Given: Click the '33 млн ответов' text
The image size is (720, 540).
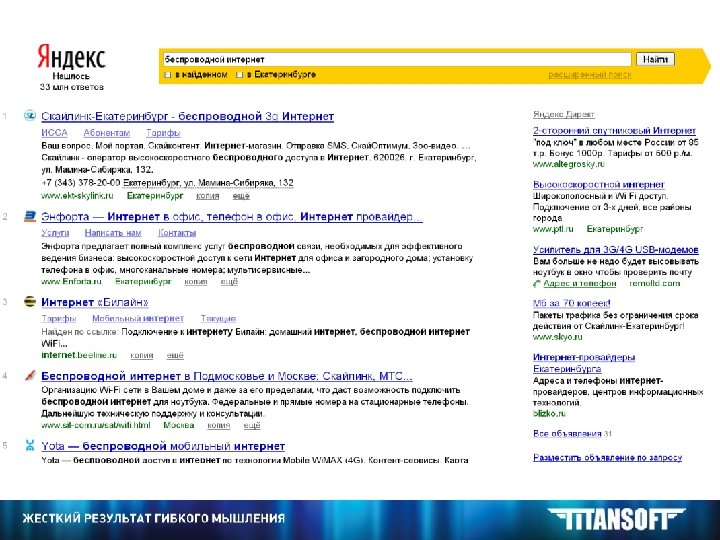Looking at the screenshot, I should (x=72, y=87).
